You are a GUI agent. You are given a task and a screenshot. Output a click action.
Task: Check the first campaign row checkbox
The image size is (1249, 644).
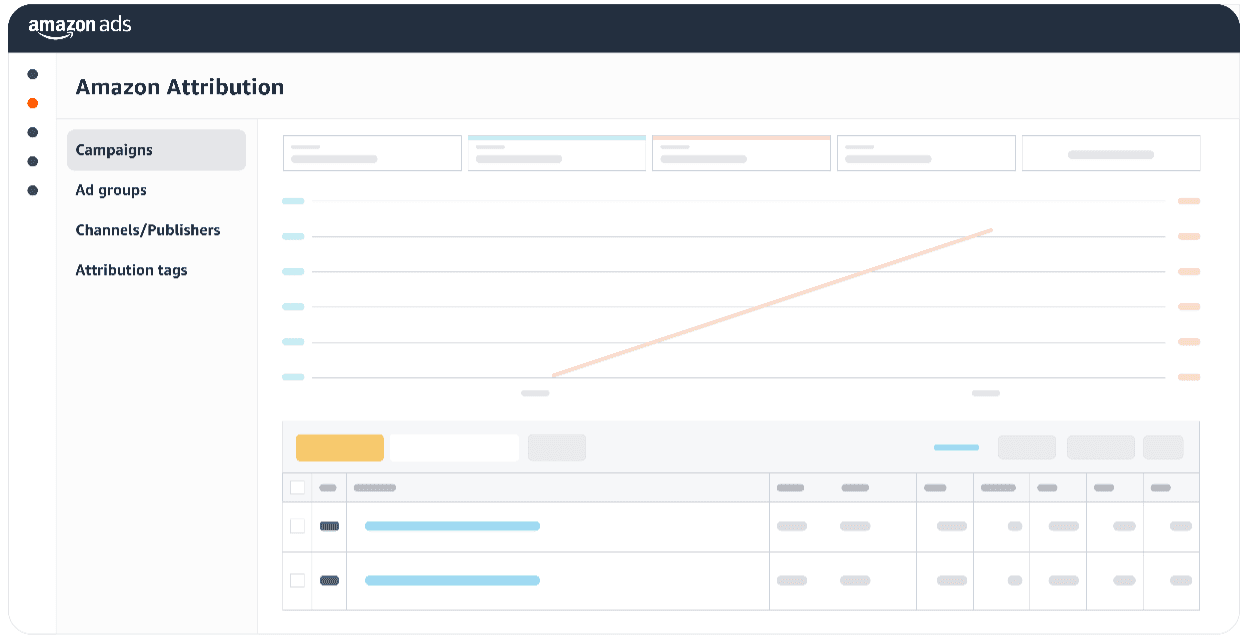click(x=297, y=526)
